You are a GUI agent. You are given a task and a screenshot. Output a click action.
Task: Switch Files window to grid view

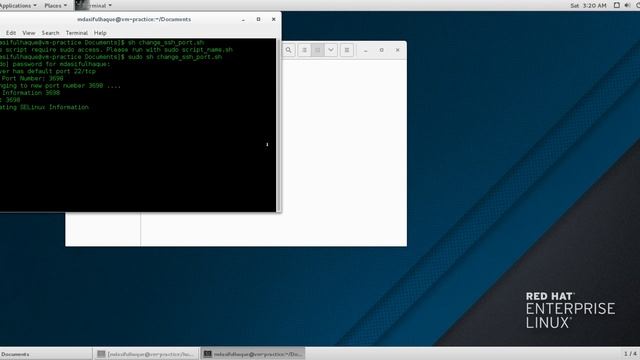tap(318, 50)
